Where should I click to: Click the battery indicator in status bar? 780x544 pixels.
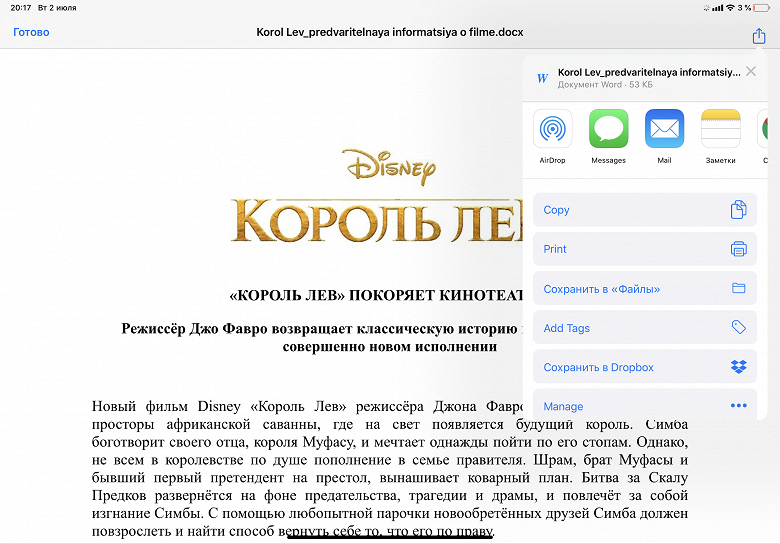(x=761, y=8)
